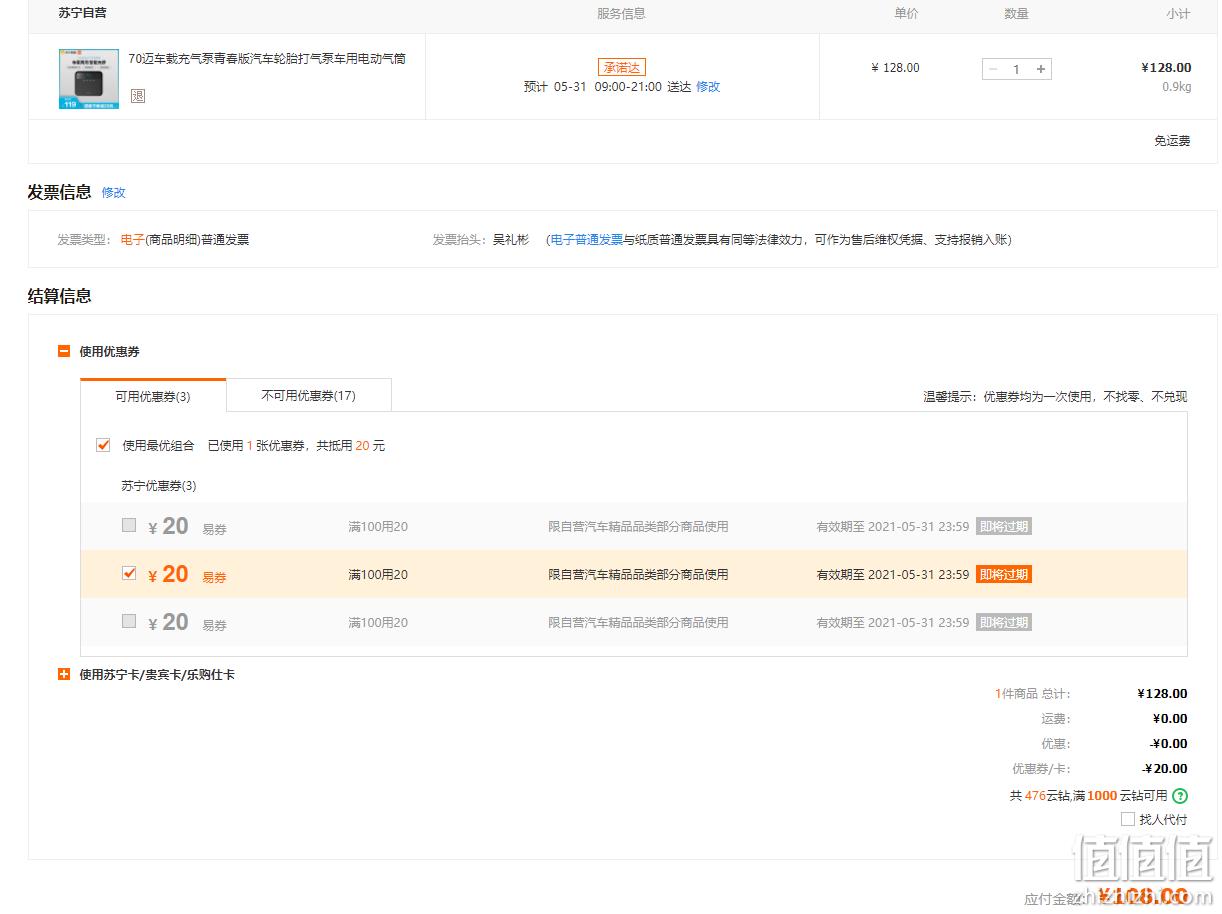This screenshot has height=914, width=1222.
Task: Tick the 找人代付 checkbox
Action: 1128,819
